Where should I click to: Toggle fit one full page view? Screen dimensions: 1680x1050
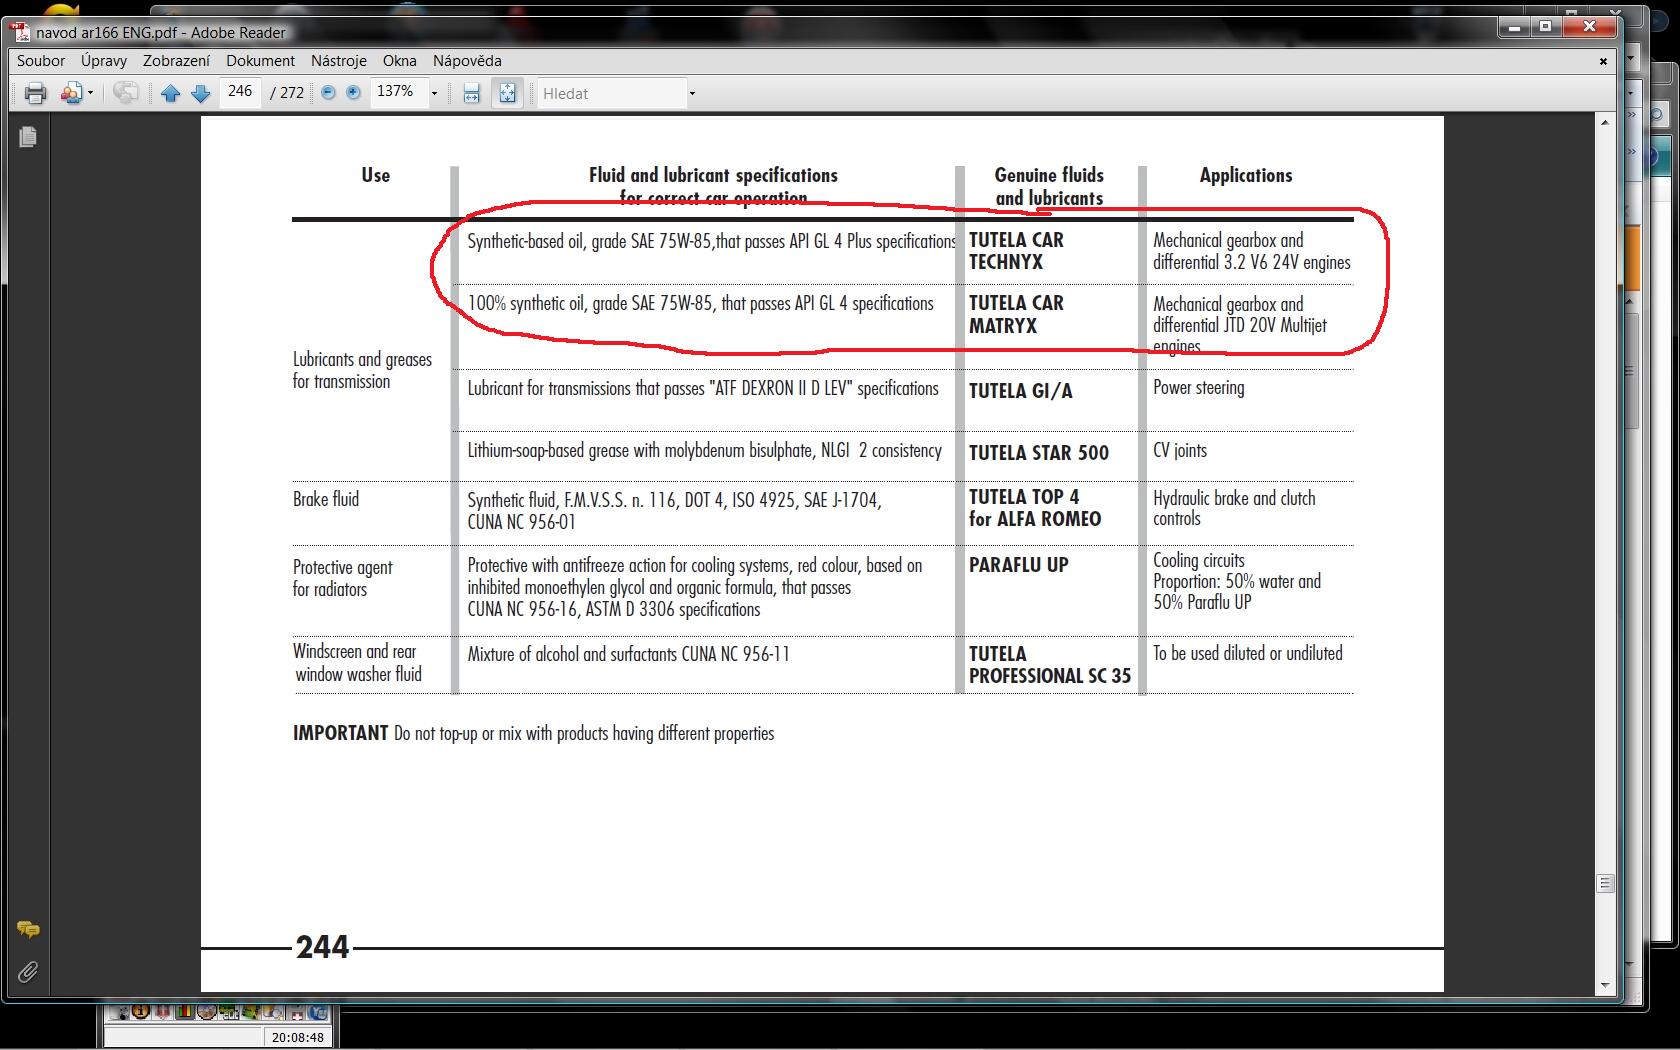507,94
